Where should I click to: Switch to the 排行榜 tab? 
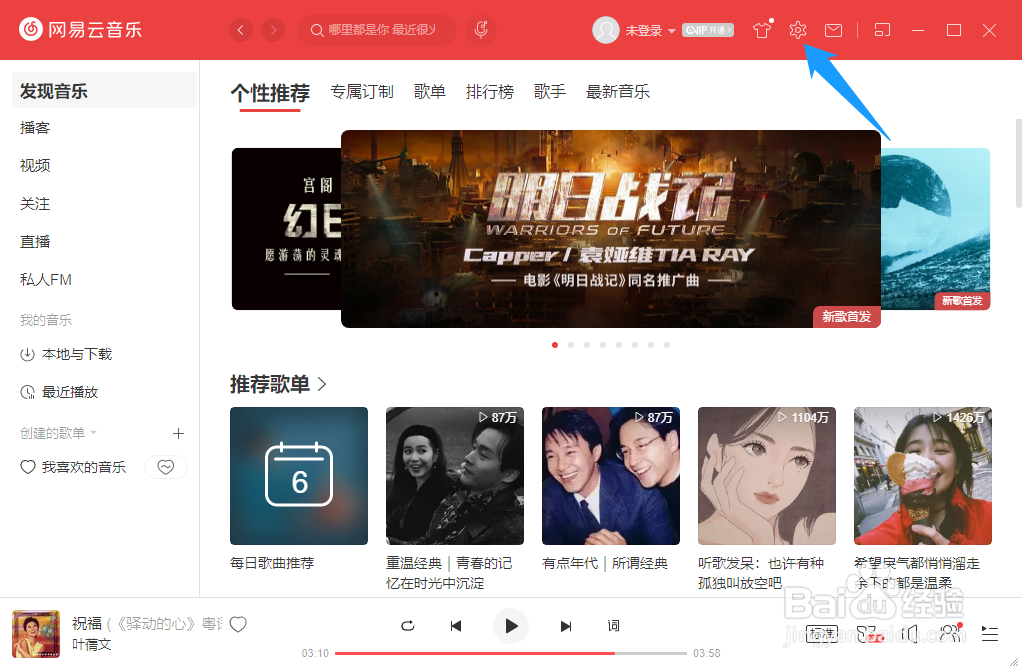coord(489,92)
